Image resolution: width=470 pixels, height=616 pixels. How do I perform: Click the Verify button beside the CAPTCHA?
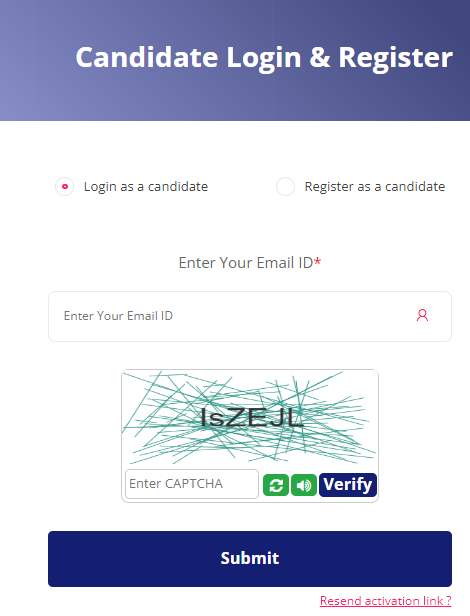tap(348, 485)
